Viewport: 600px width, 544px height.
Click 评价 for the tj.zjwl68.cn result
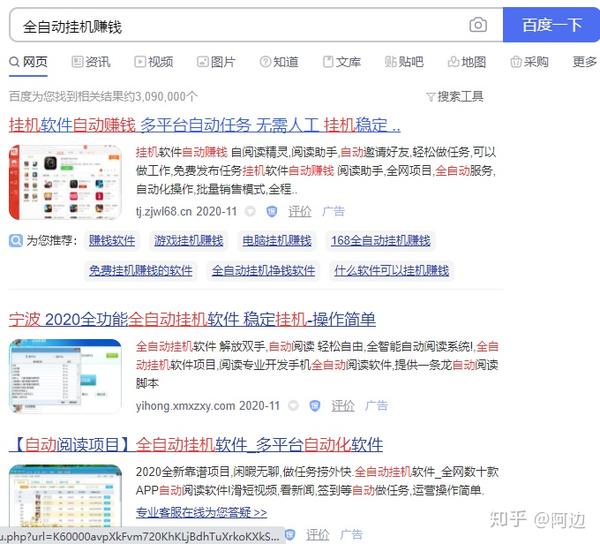[x=300, y=211]
